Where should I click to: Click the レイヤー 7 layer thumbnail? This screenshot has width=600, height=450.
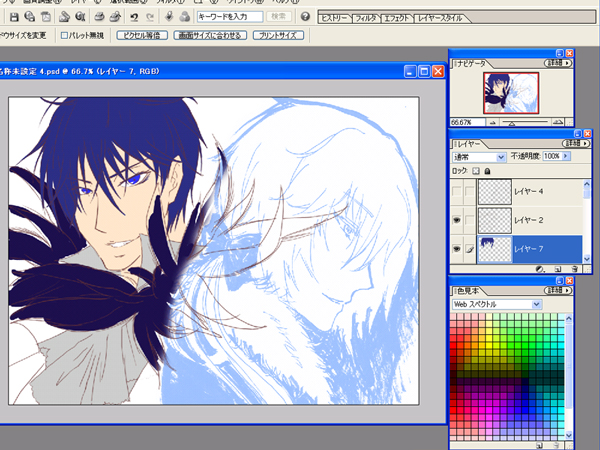[x=495, y=249]
